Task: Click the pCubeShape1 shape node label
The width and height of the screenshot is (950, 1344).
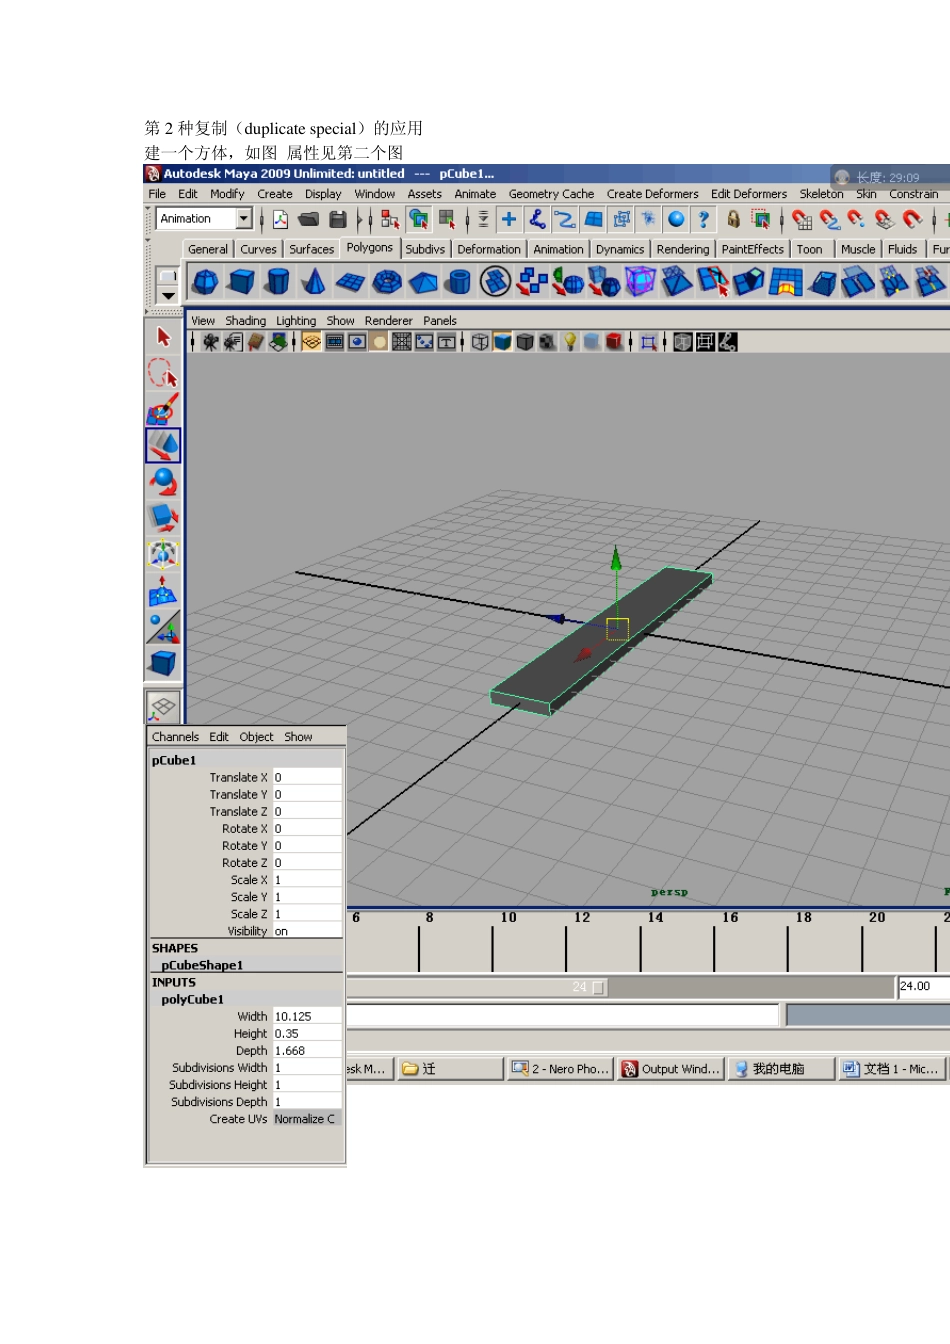Action: pos(202,965)
